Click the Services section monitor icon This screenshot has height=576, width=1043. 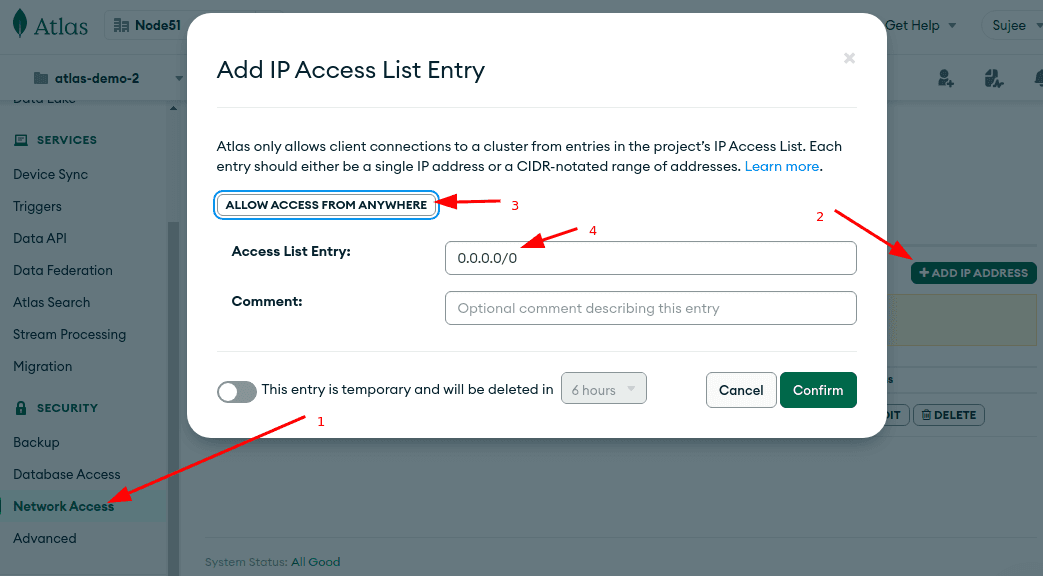(21, 140)
